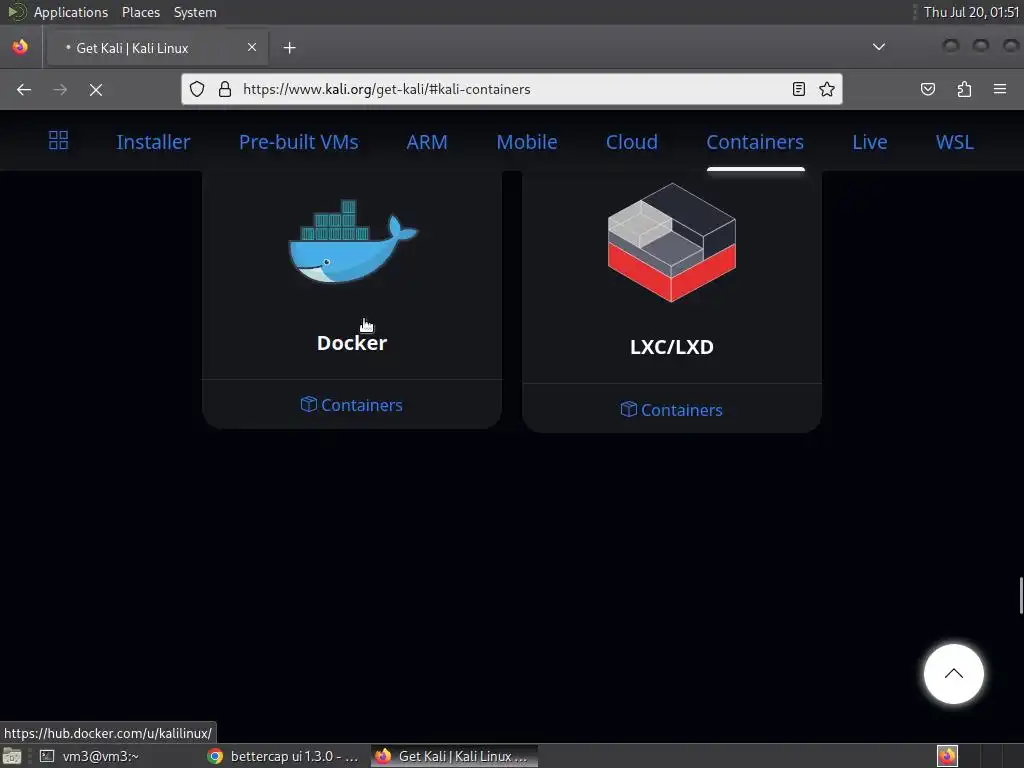Open tracking protection shield icon
This screenshot has width=1024, height=768.
[x=197, y=89]
